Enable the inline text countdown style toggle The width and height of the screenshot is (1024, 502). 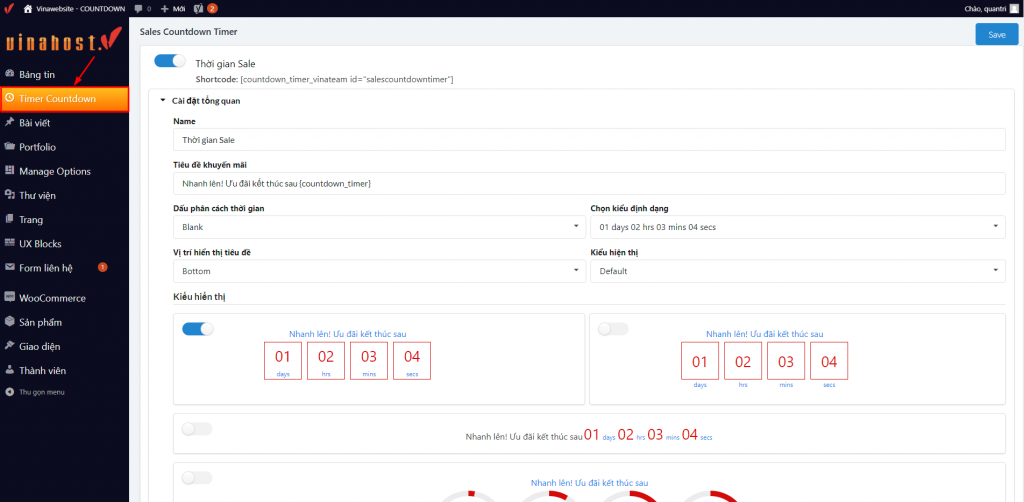point(197,429)
